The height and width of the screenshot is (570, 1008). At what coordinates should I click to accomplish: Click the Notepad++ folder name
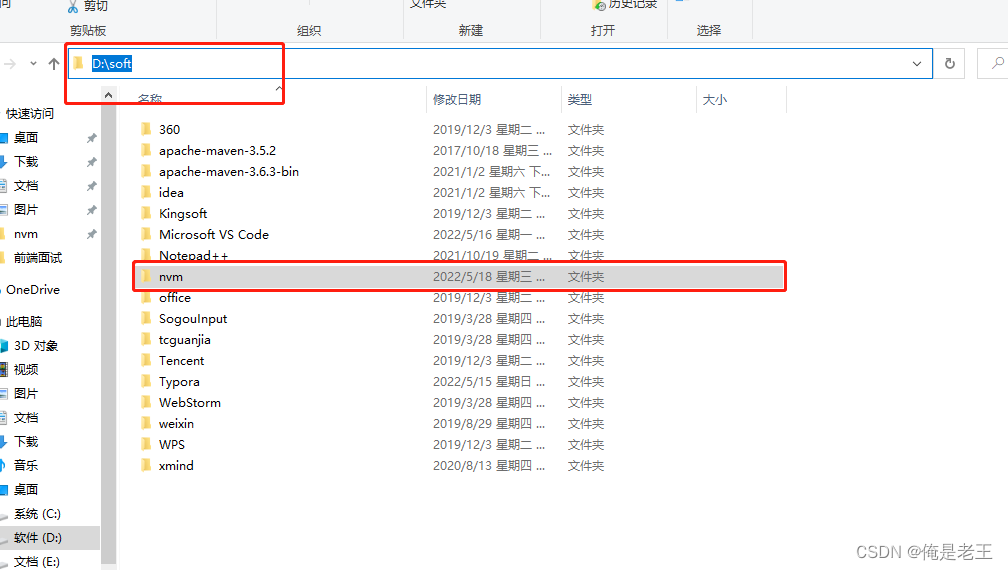194,255
